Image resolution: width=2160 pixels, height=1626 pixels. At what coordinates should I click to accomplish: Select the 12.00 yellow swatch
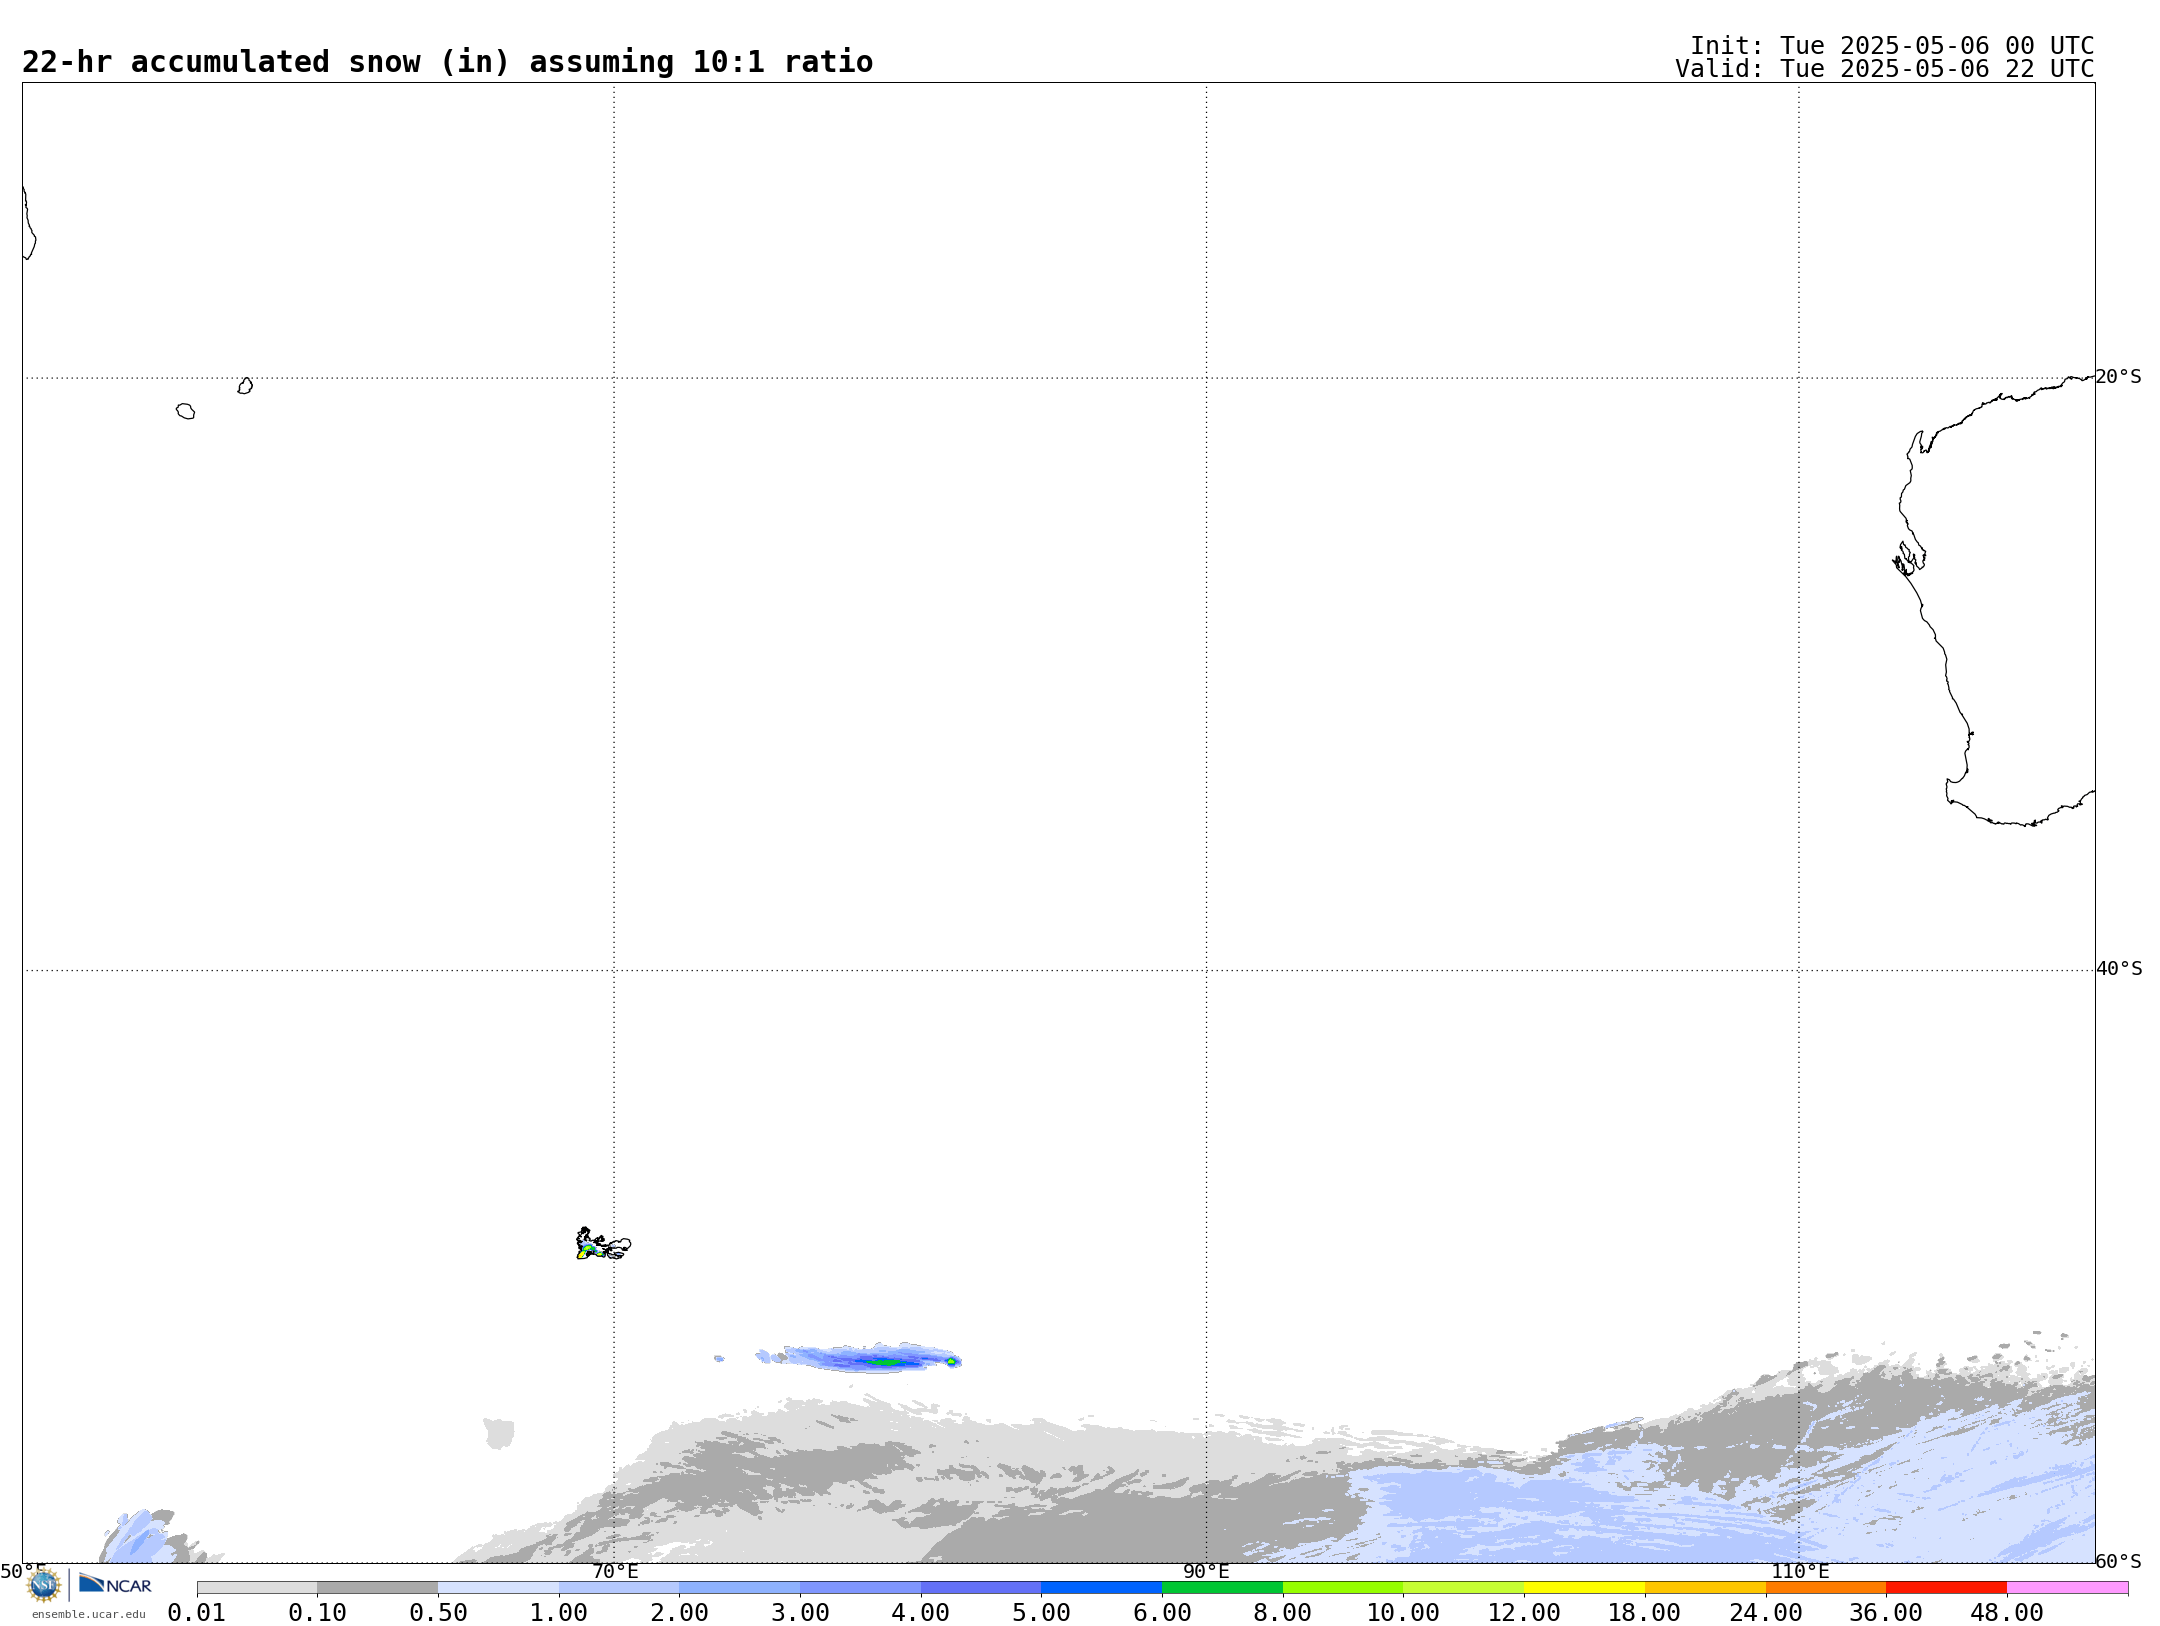[x=1584, y=1588]
